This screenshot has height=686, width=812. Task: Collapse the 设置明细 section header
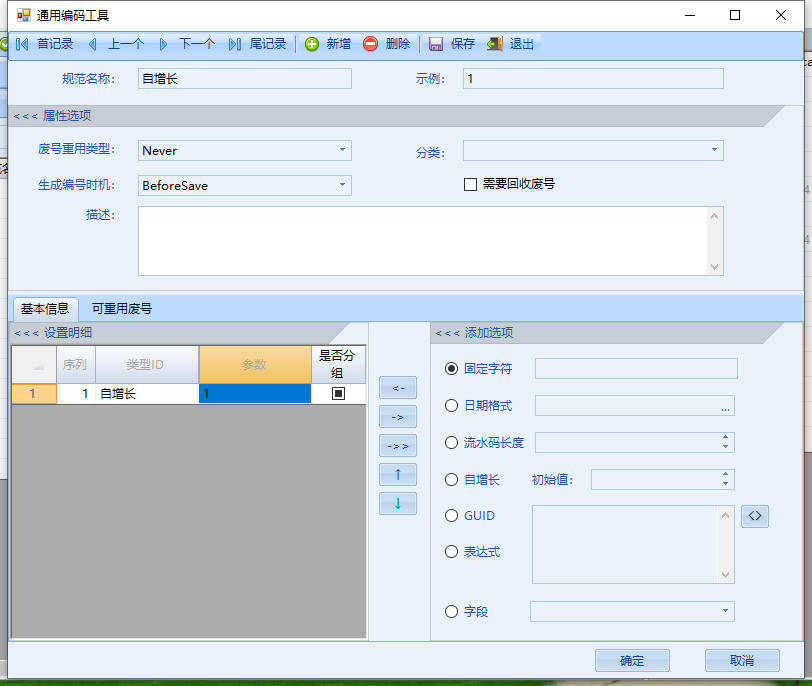pyautogui.click(x=53, y=333)
